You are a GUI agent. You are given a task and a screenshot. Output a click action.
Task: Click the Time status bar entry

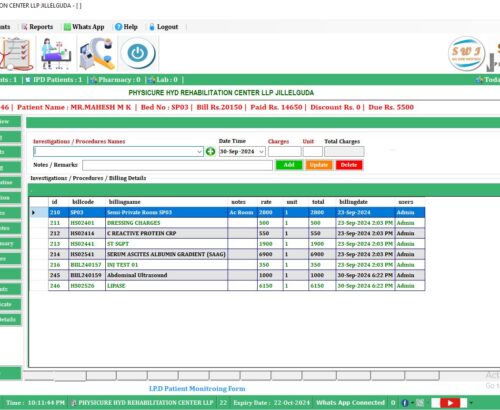[36, 403]
